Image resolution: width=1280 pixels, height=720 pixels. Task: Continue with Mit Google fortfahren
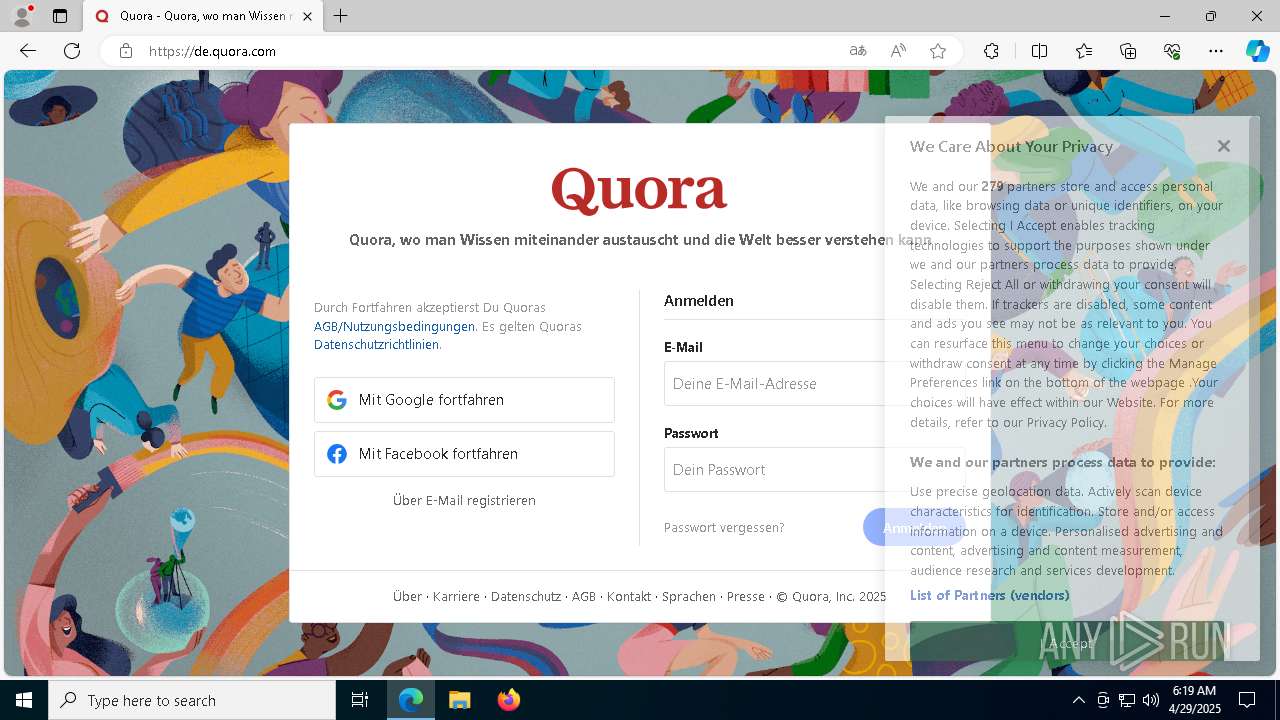(464, 400)
